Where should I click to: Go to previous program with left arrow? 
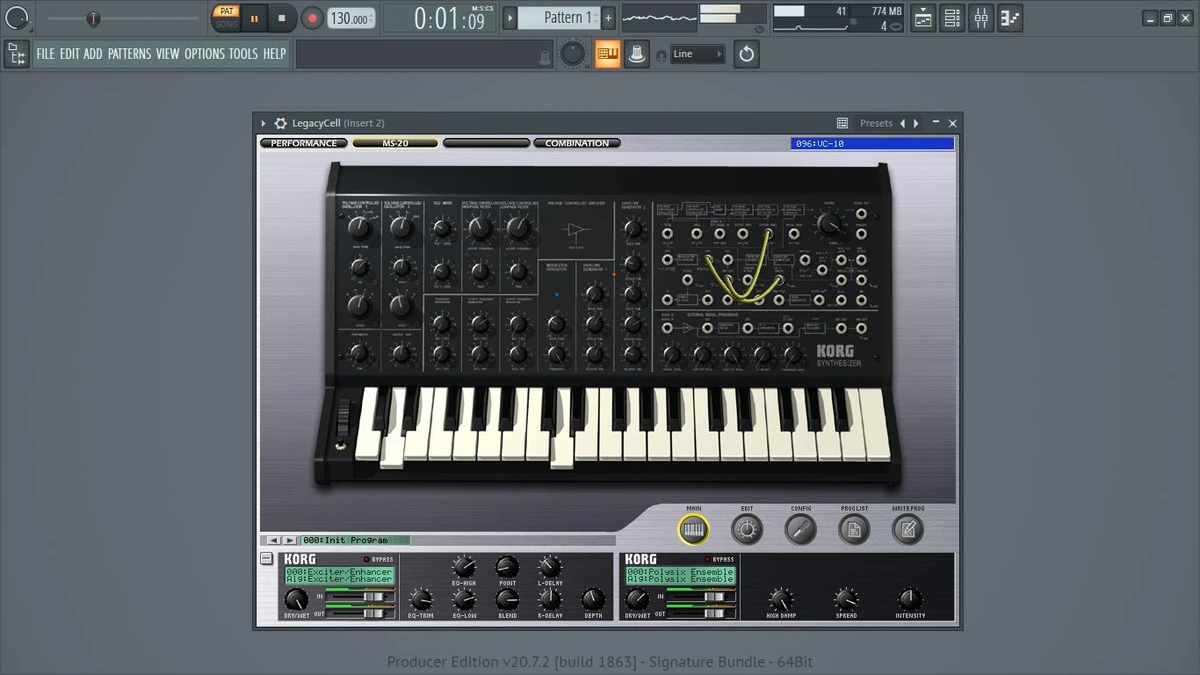coord(273,540)
